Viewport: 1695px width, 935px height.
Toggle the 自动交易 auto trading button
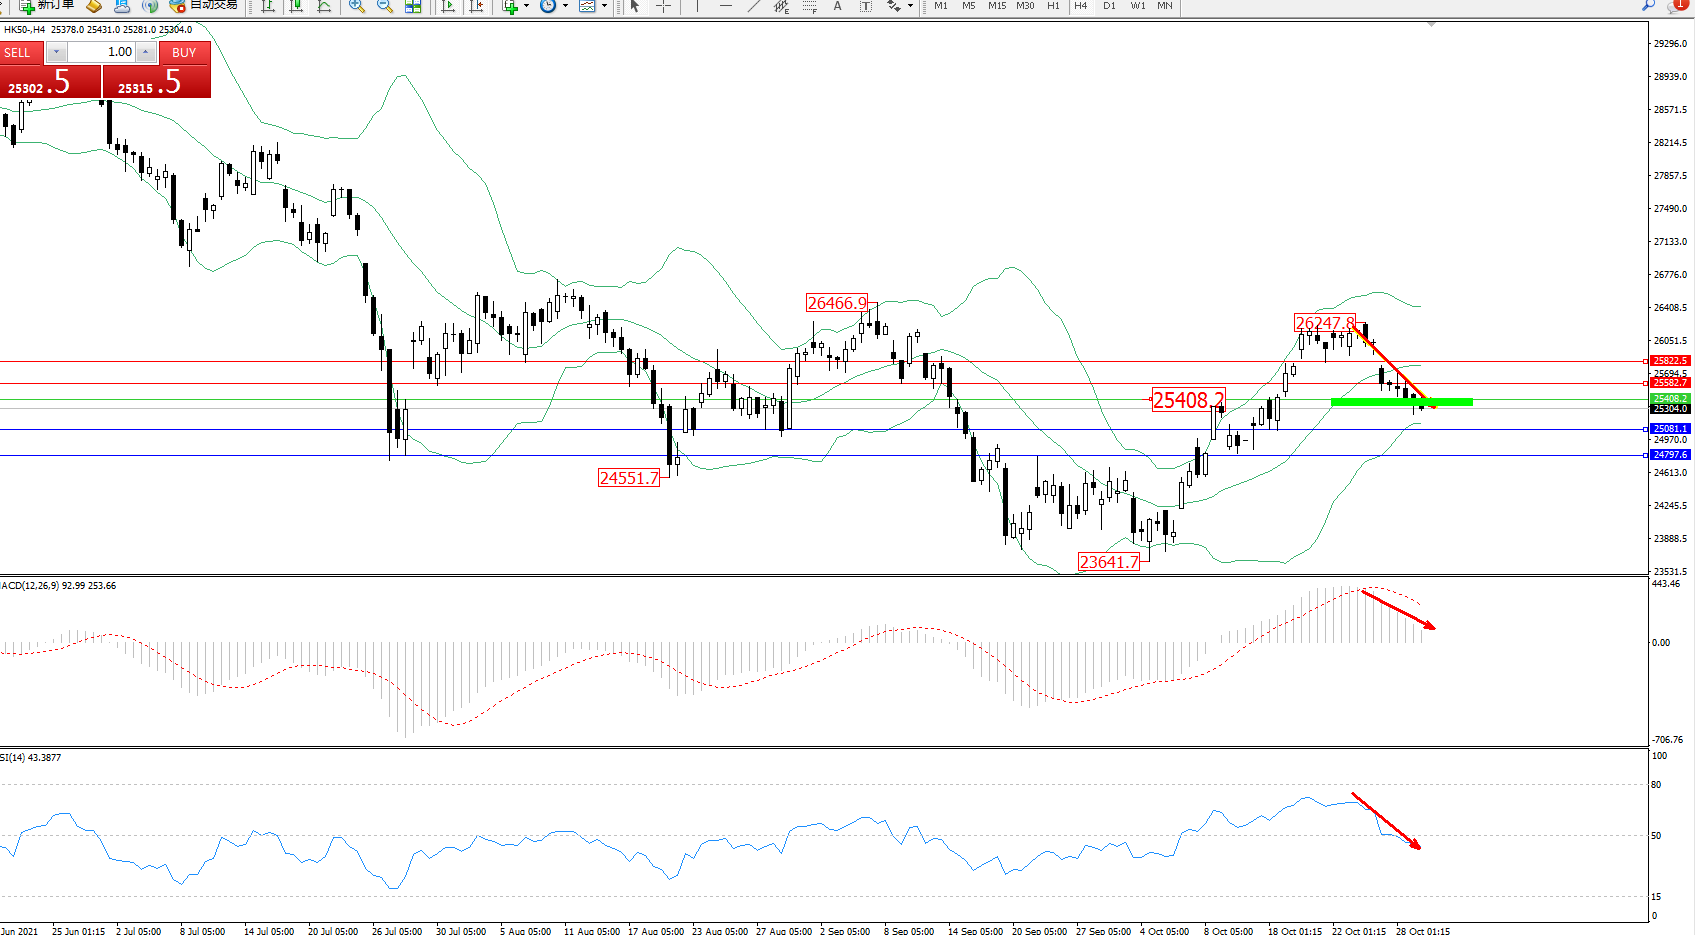206,5
